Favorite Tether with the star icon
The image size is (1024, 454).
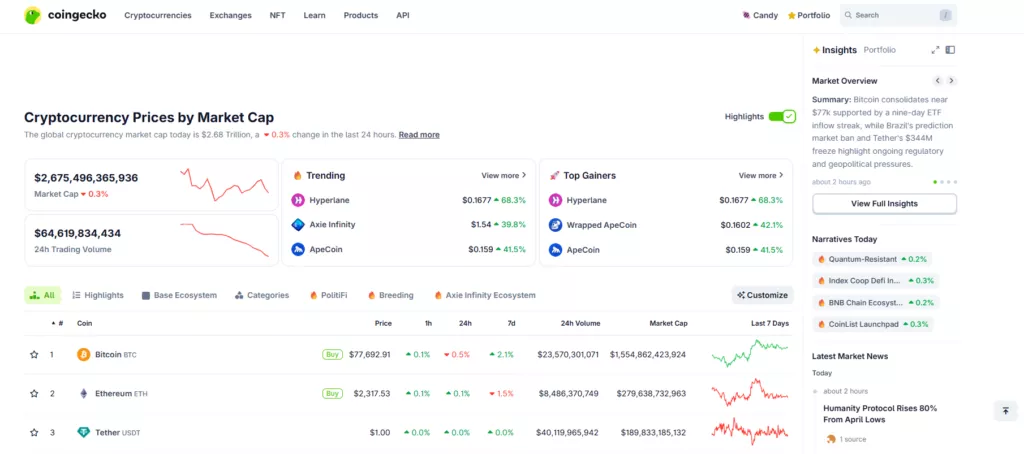pos(34,432)
